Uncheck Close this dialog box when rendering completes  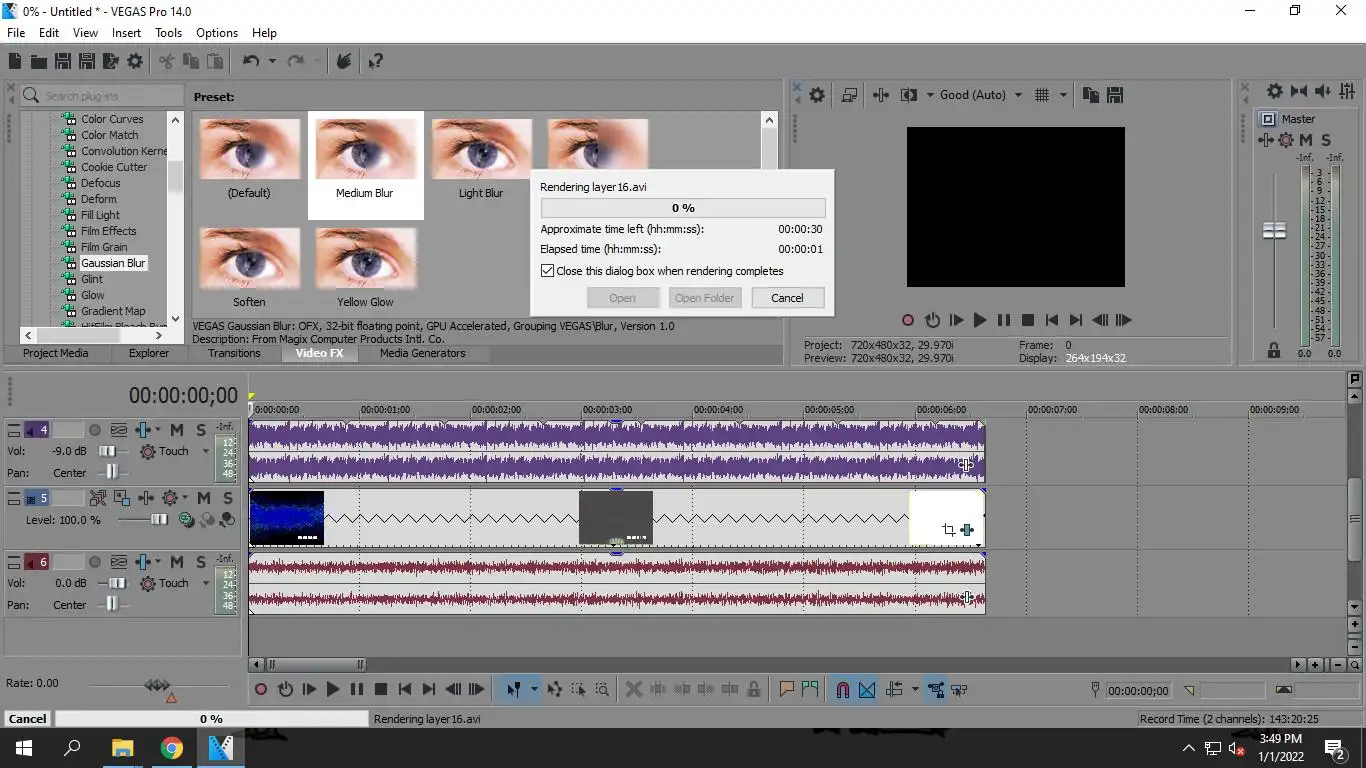pos(547,271)
